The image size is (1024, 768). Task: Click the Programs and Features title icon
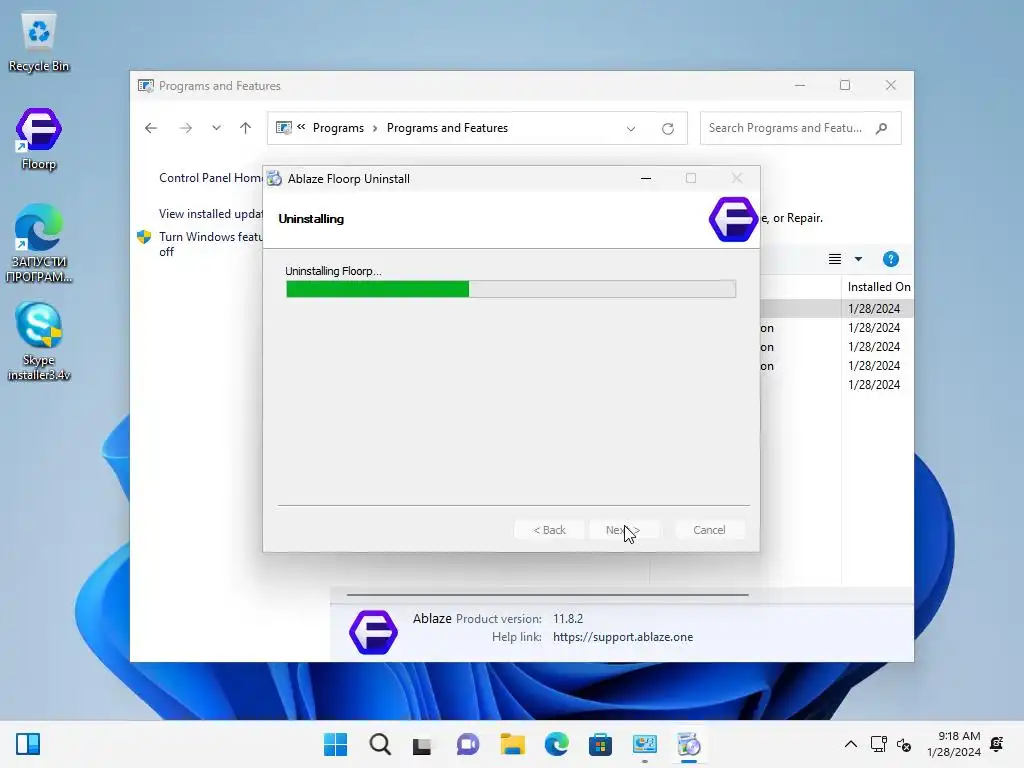click(146, 86)
